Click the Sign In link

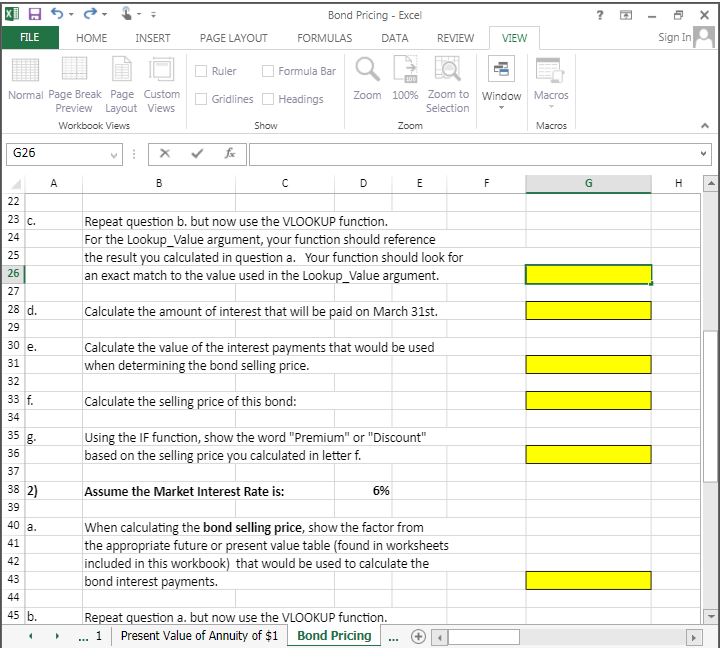675,37
